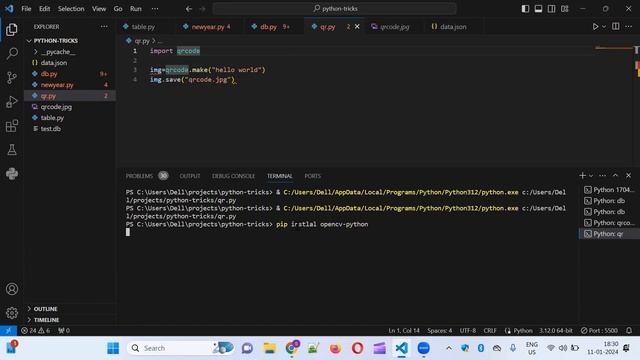Go back with navigation arrow
640x360 pixels.
coord(189,9)
